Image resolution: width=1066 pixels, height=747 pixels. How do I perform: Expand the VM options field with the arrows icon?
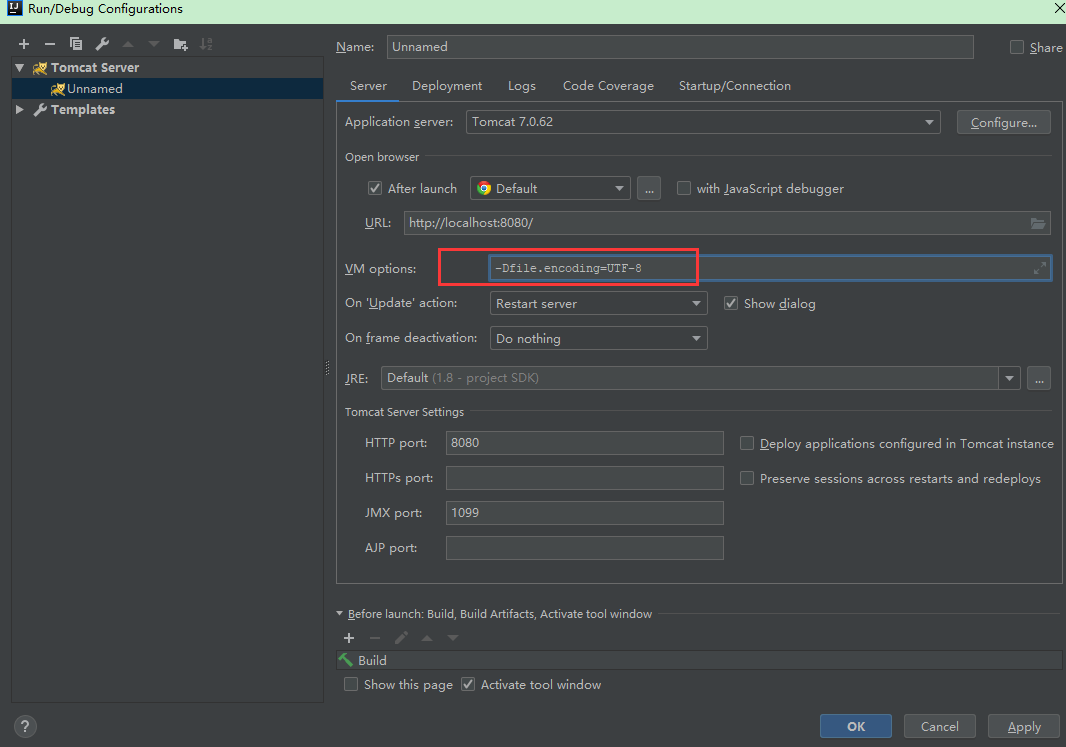pyautogui.click(x=1039, y=268)
